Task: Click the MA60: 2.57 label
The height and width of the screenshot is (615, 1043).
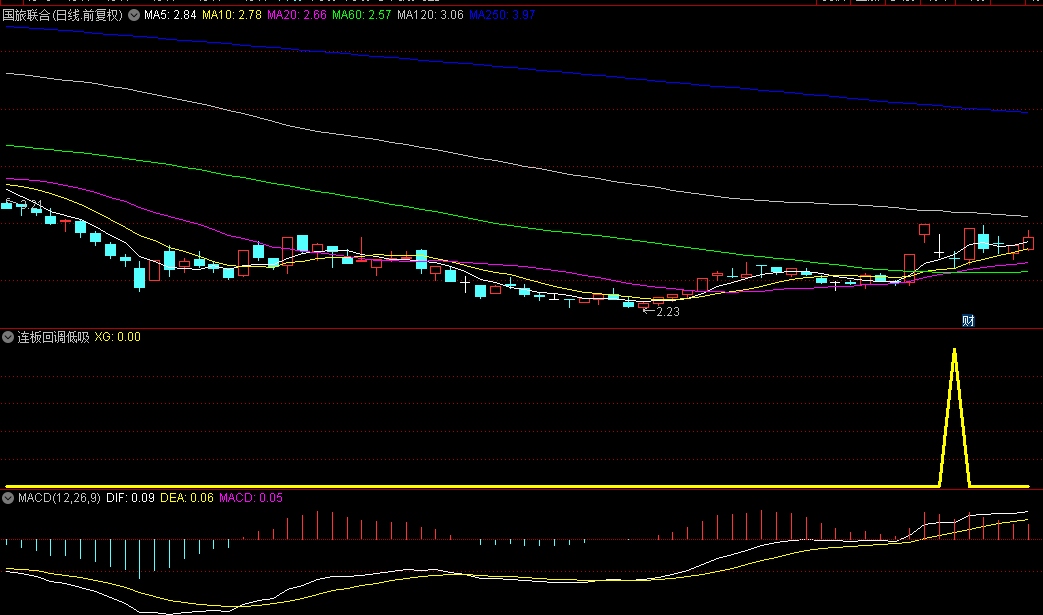Action: coord(361,15)
